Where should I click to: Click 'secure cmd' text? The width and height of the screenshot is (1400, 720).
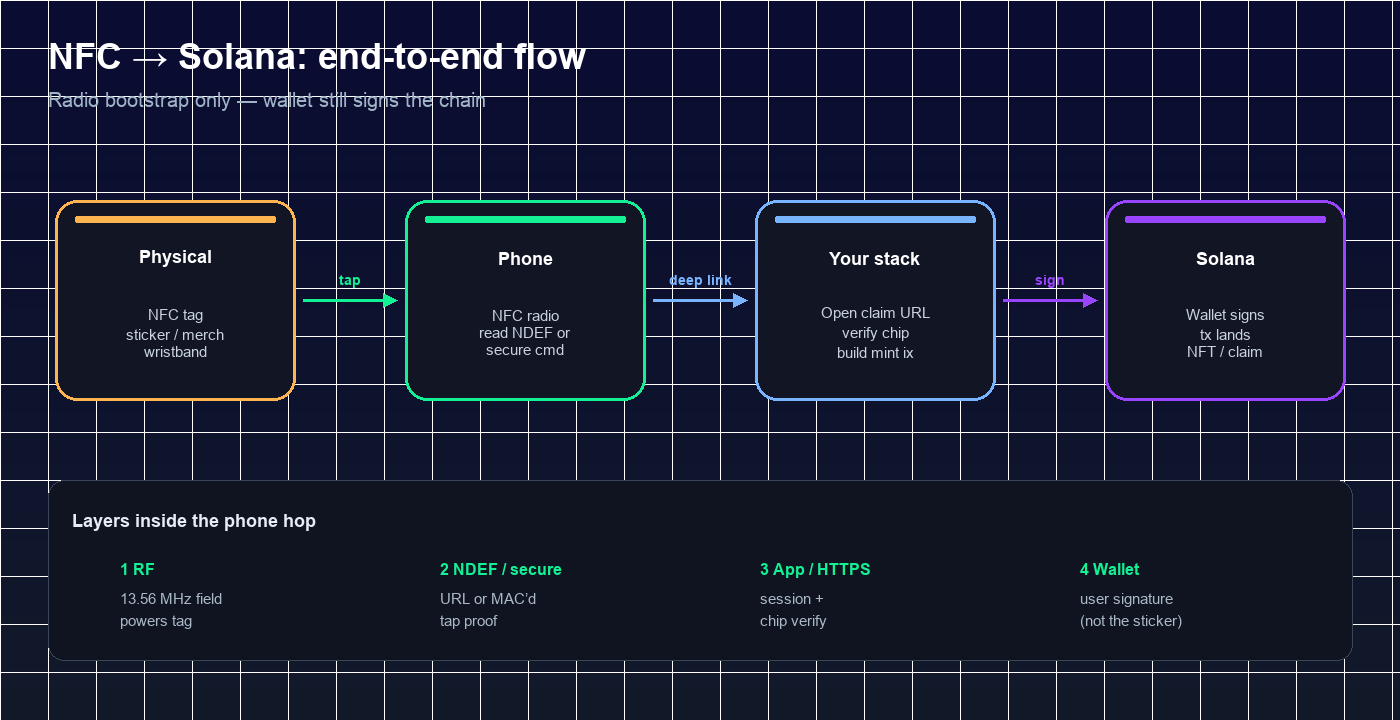(x=525, y=350)
